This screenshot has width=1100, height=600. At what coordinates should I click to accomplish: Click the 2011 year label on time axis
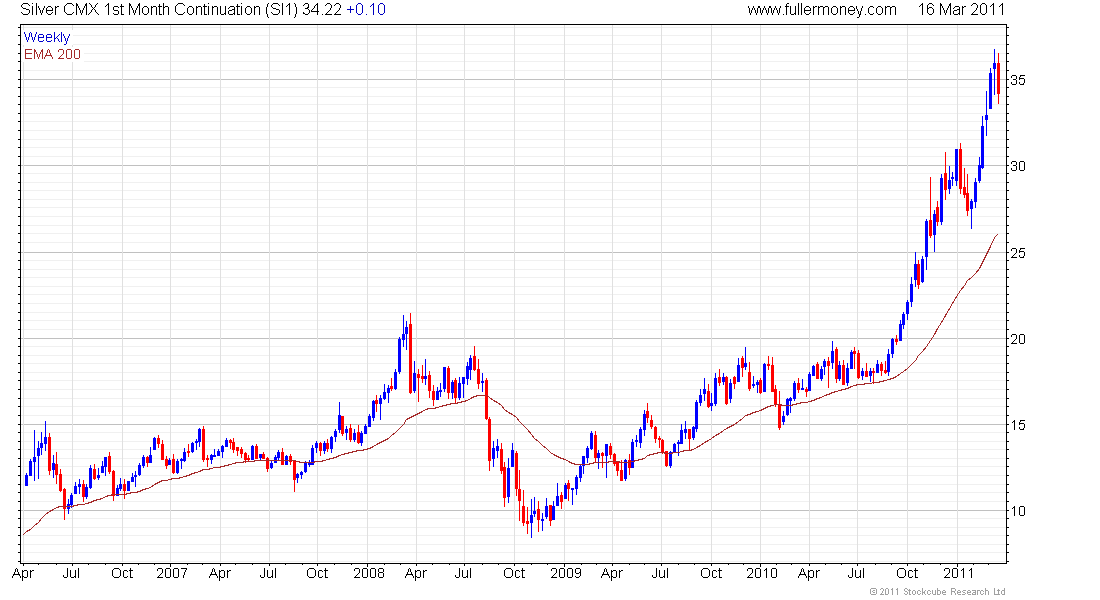(958, 573)
